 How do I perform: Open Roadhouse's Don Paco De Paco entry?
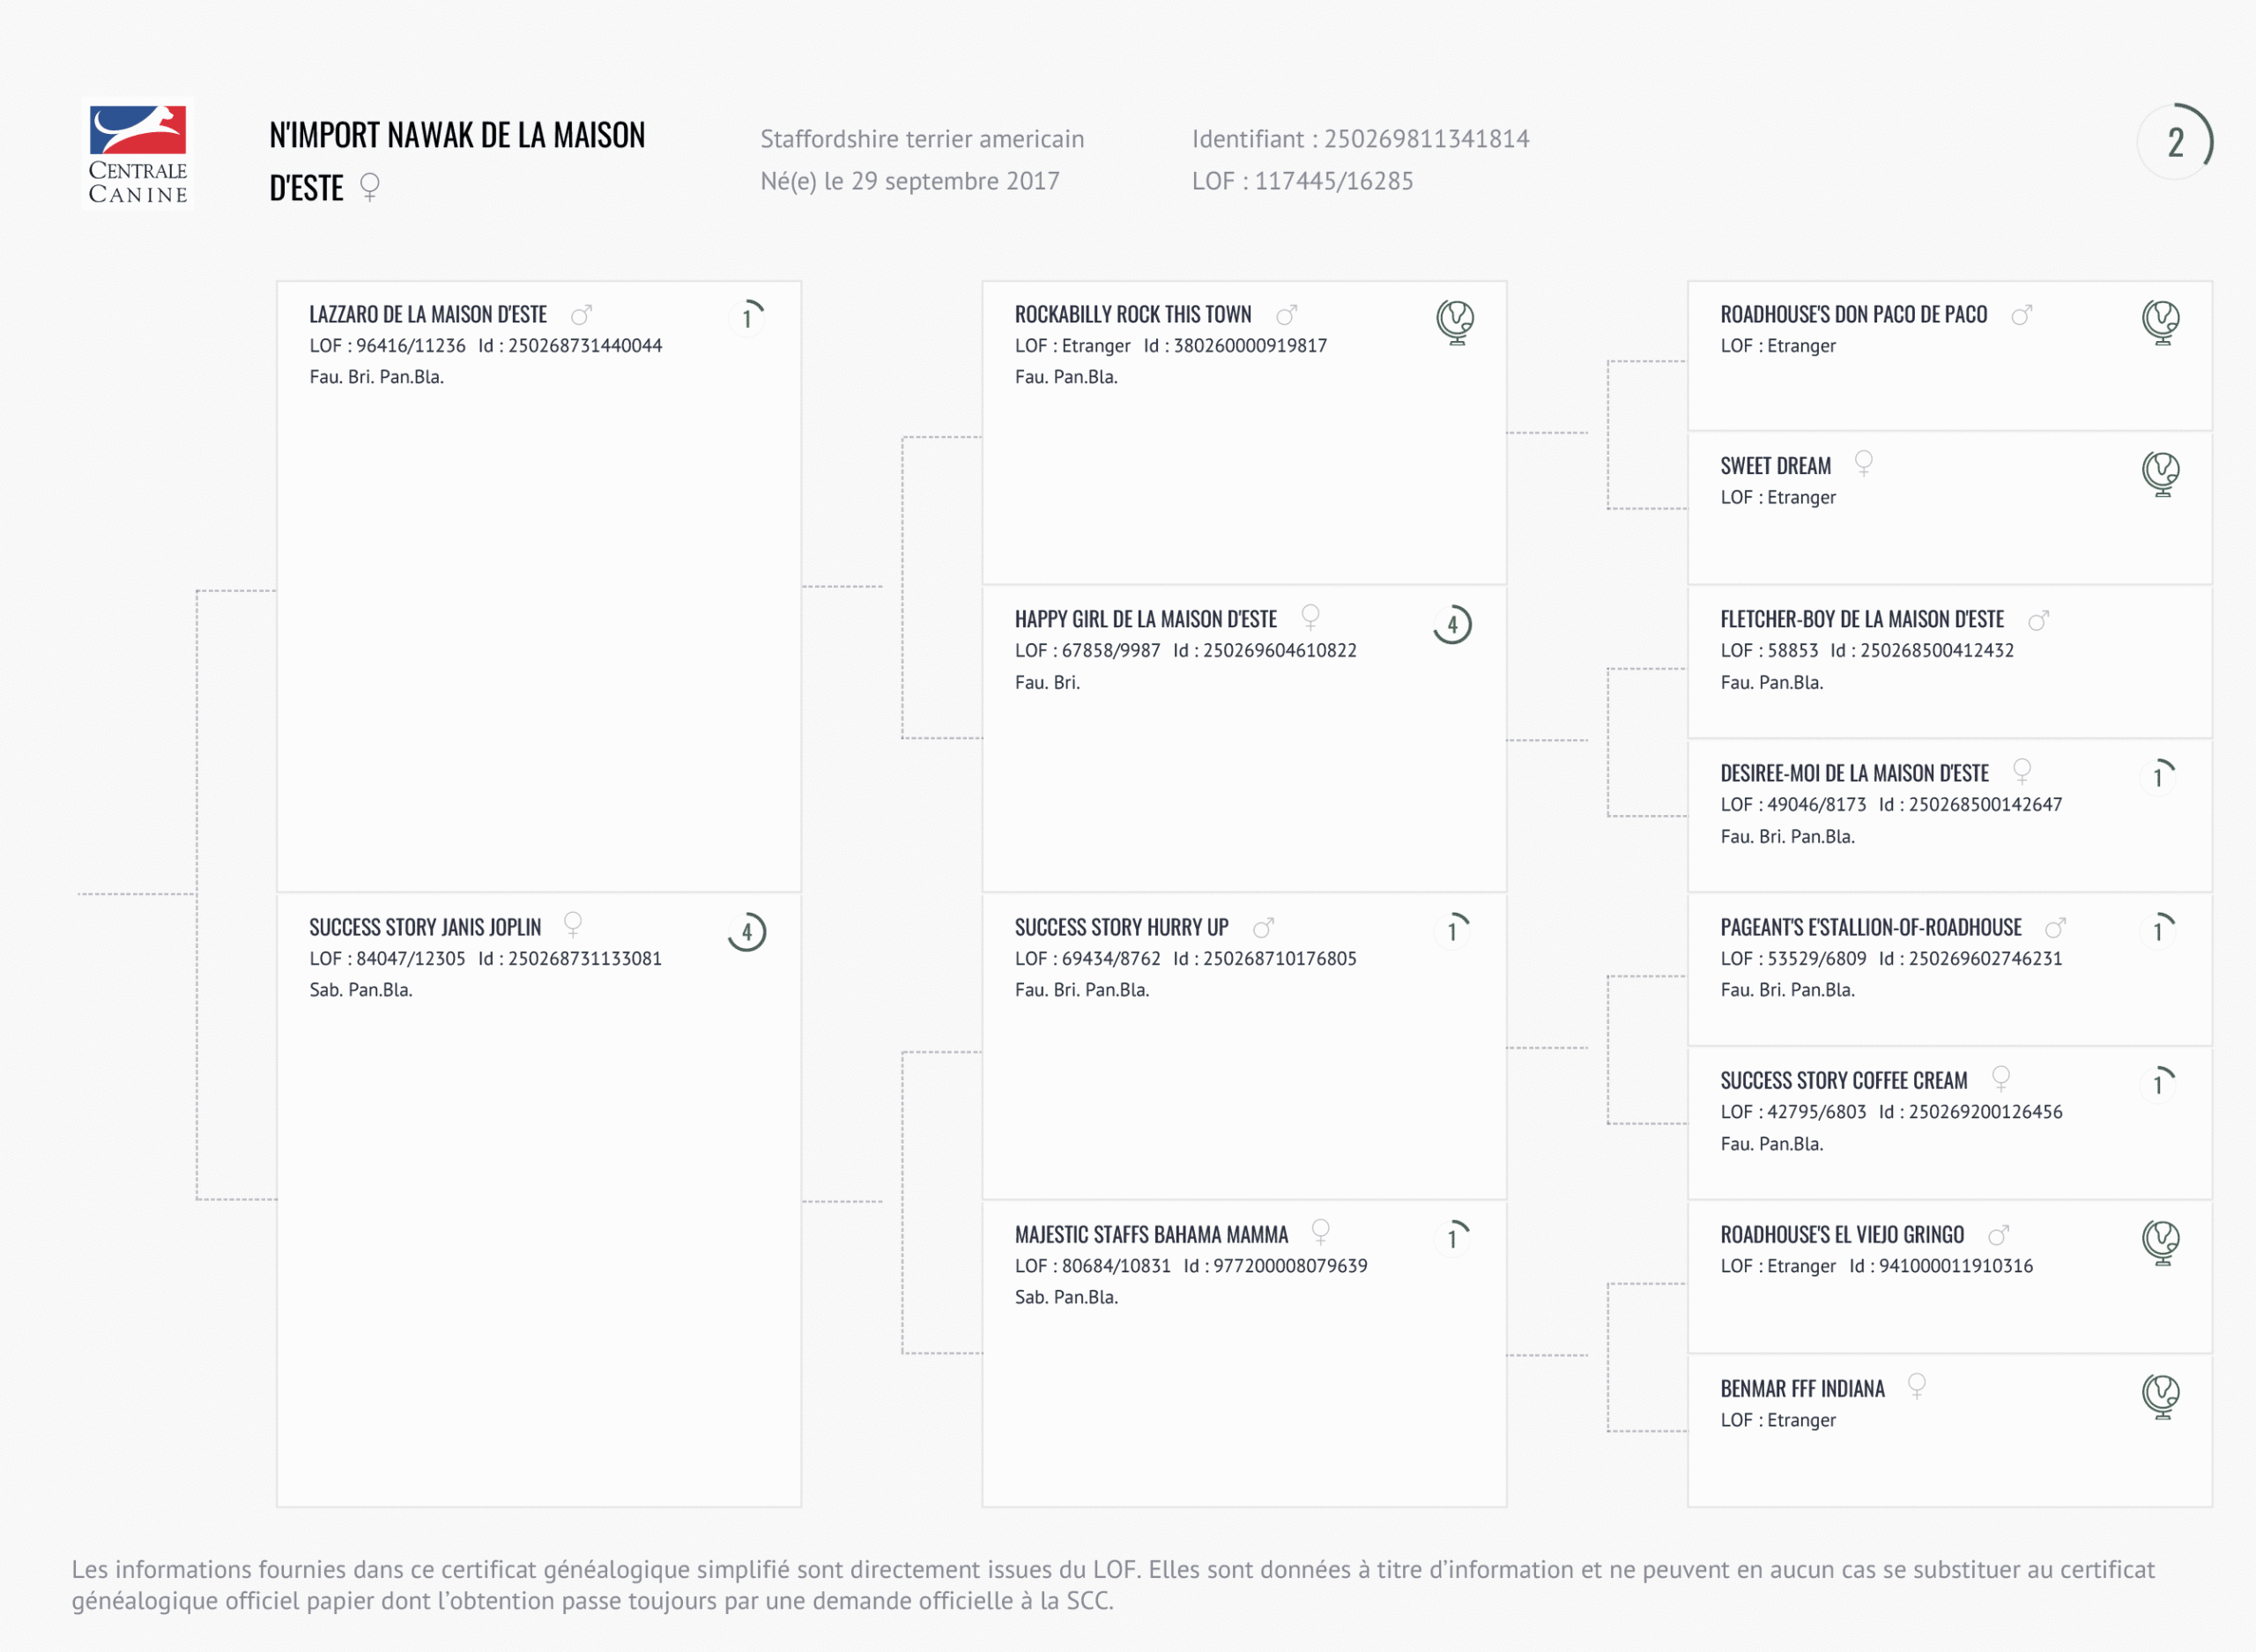coord(1853,315)
